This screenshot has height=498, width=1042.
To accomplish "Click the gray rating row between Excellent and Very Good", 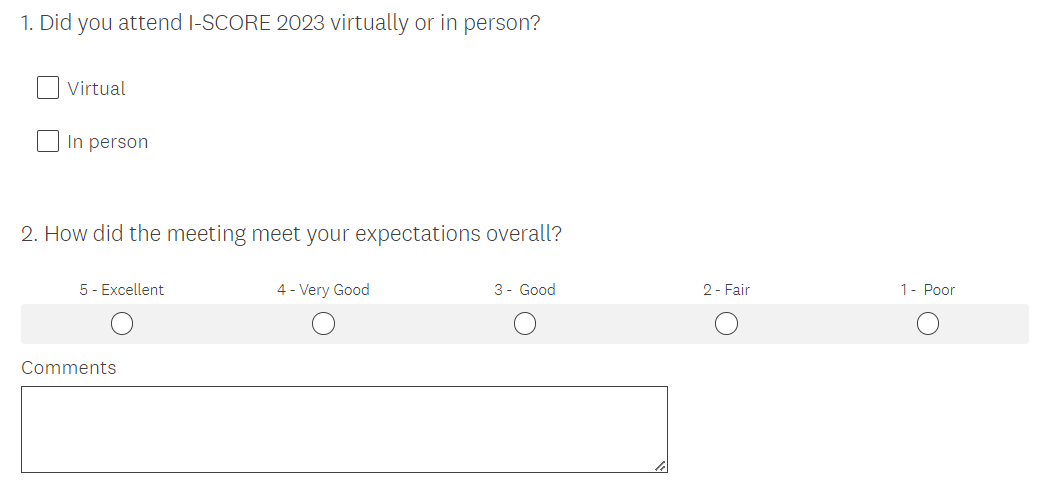I will (x=222, y=324).
